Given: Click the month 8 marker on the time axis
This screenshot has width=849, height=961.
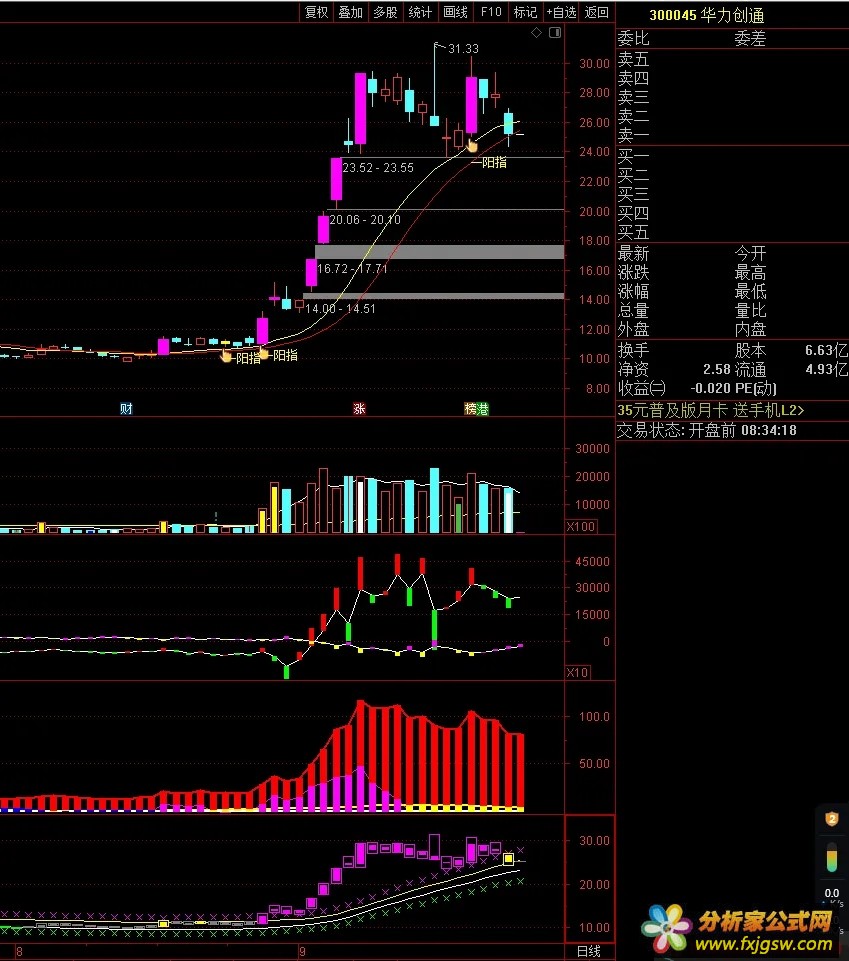Looking at the screenshot, I should [20, 952].
